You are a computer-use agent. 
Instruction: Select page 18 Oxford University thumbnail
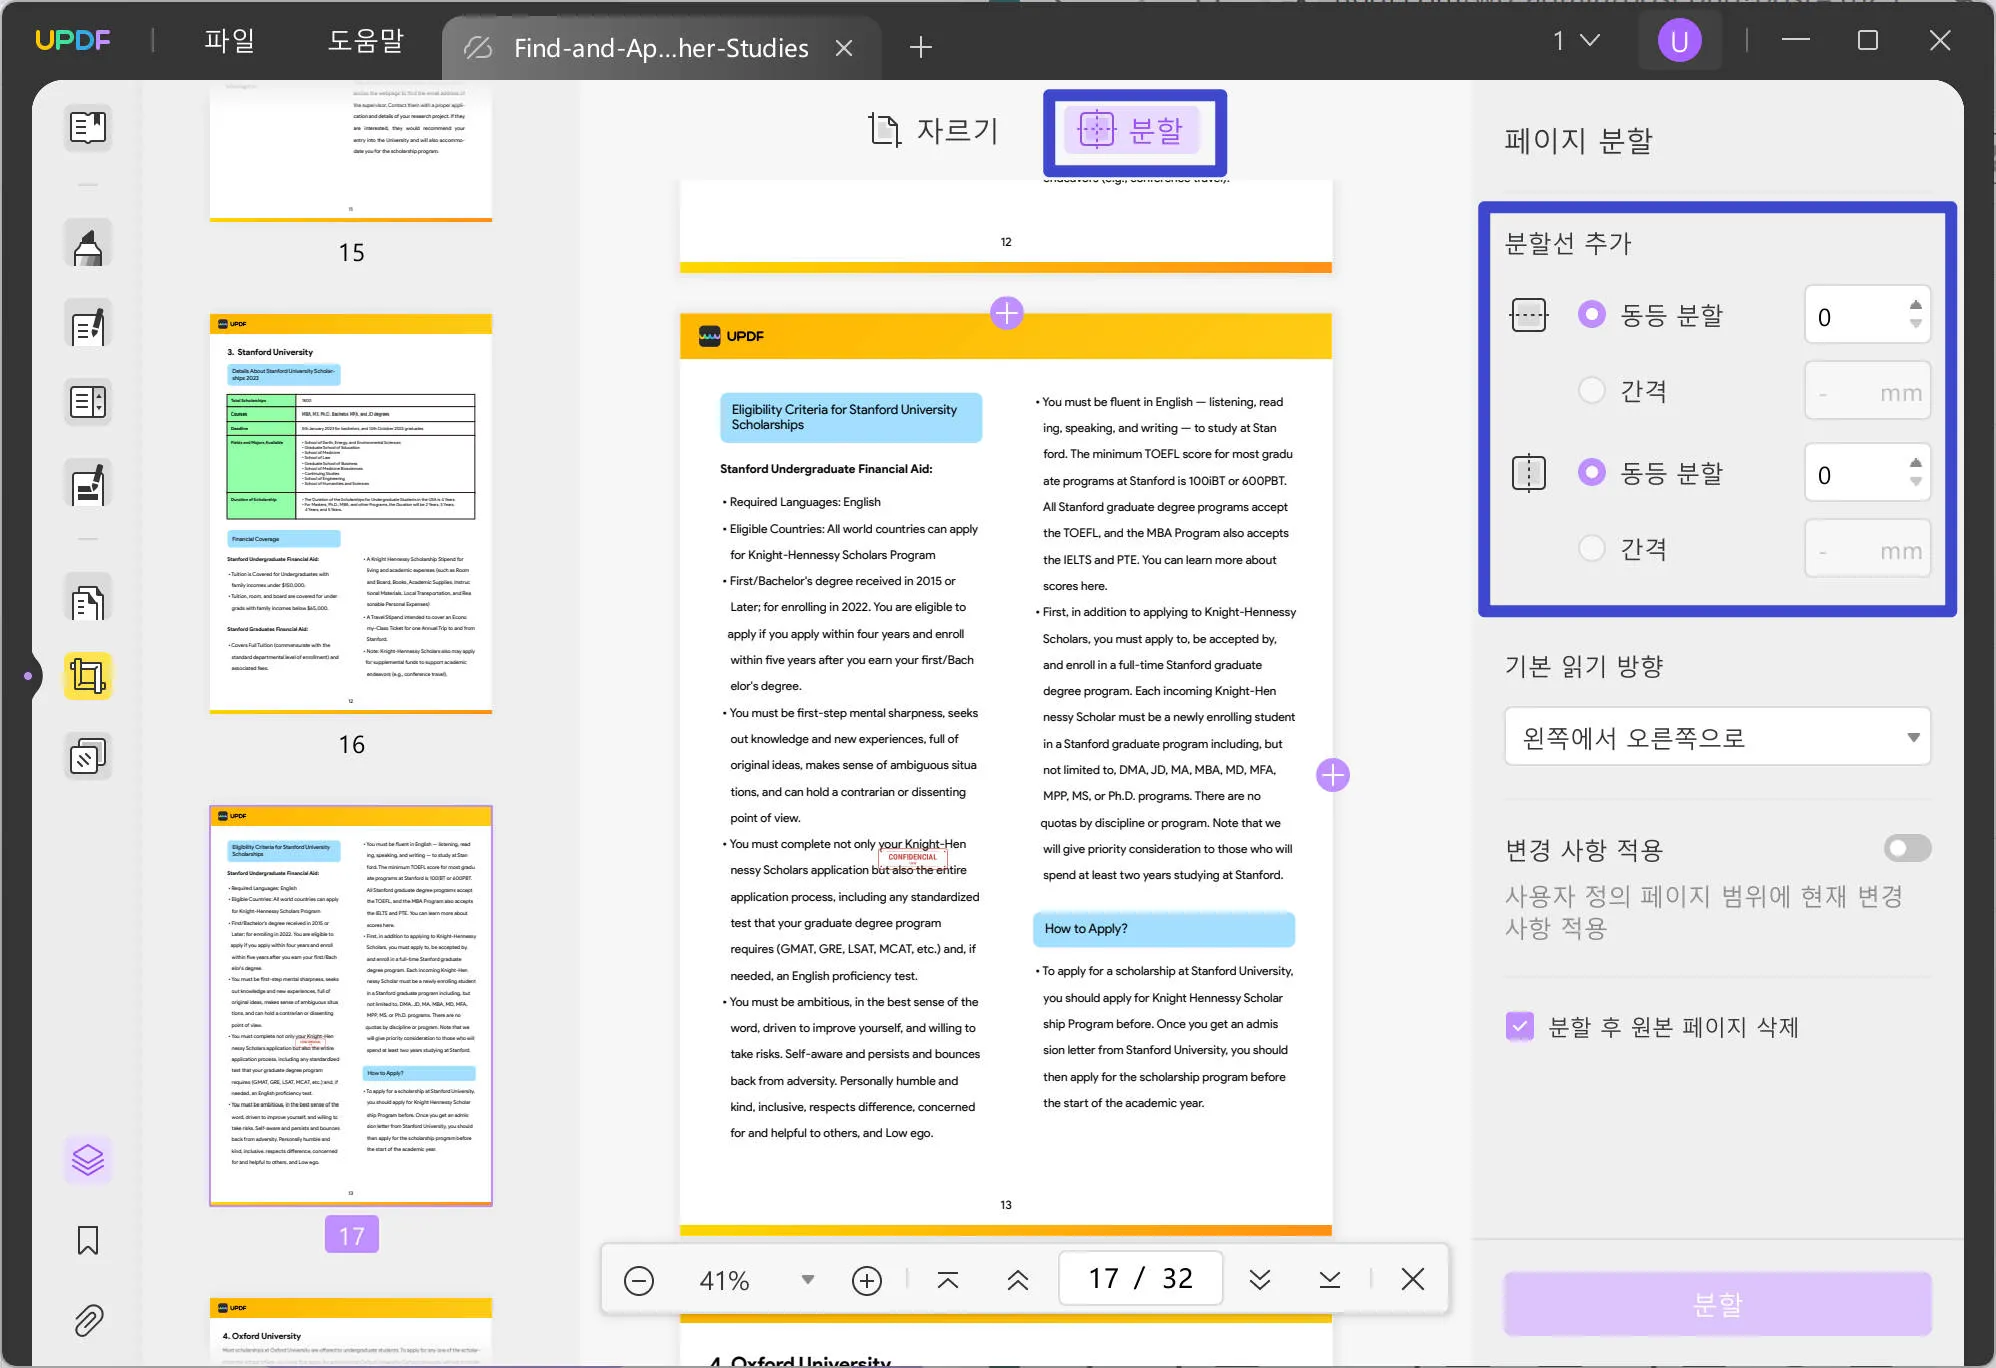pyautogui.click(x=351, y=1331)
